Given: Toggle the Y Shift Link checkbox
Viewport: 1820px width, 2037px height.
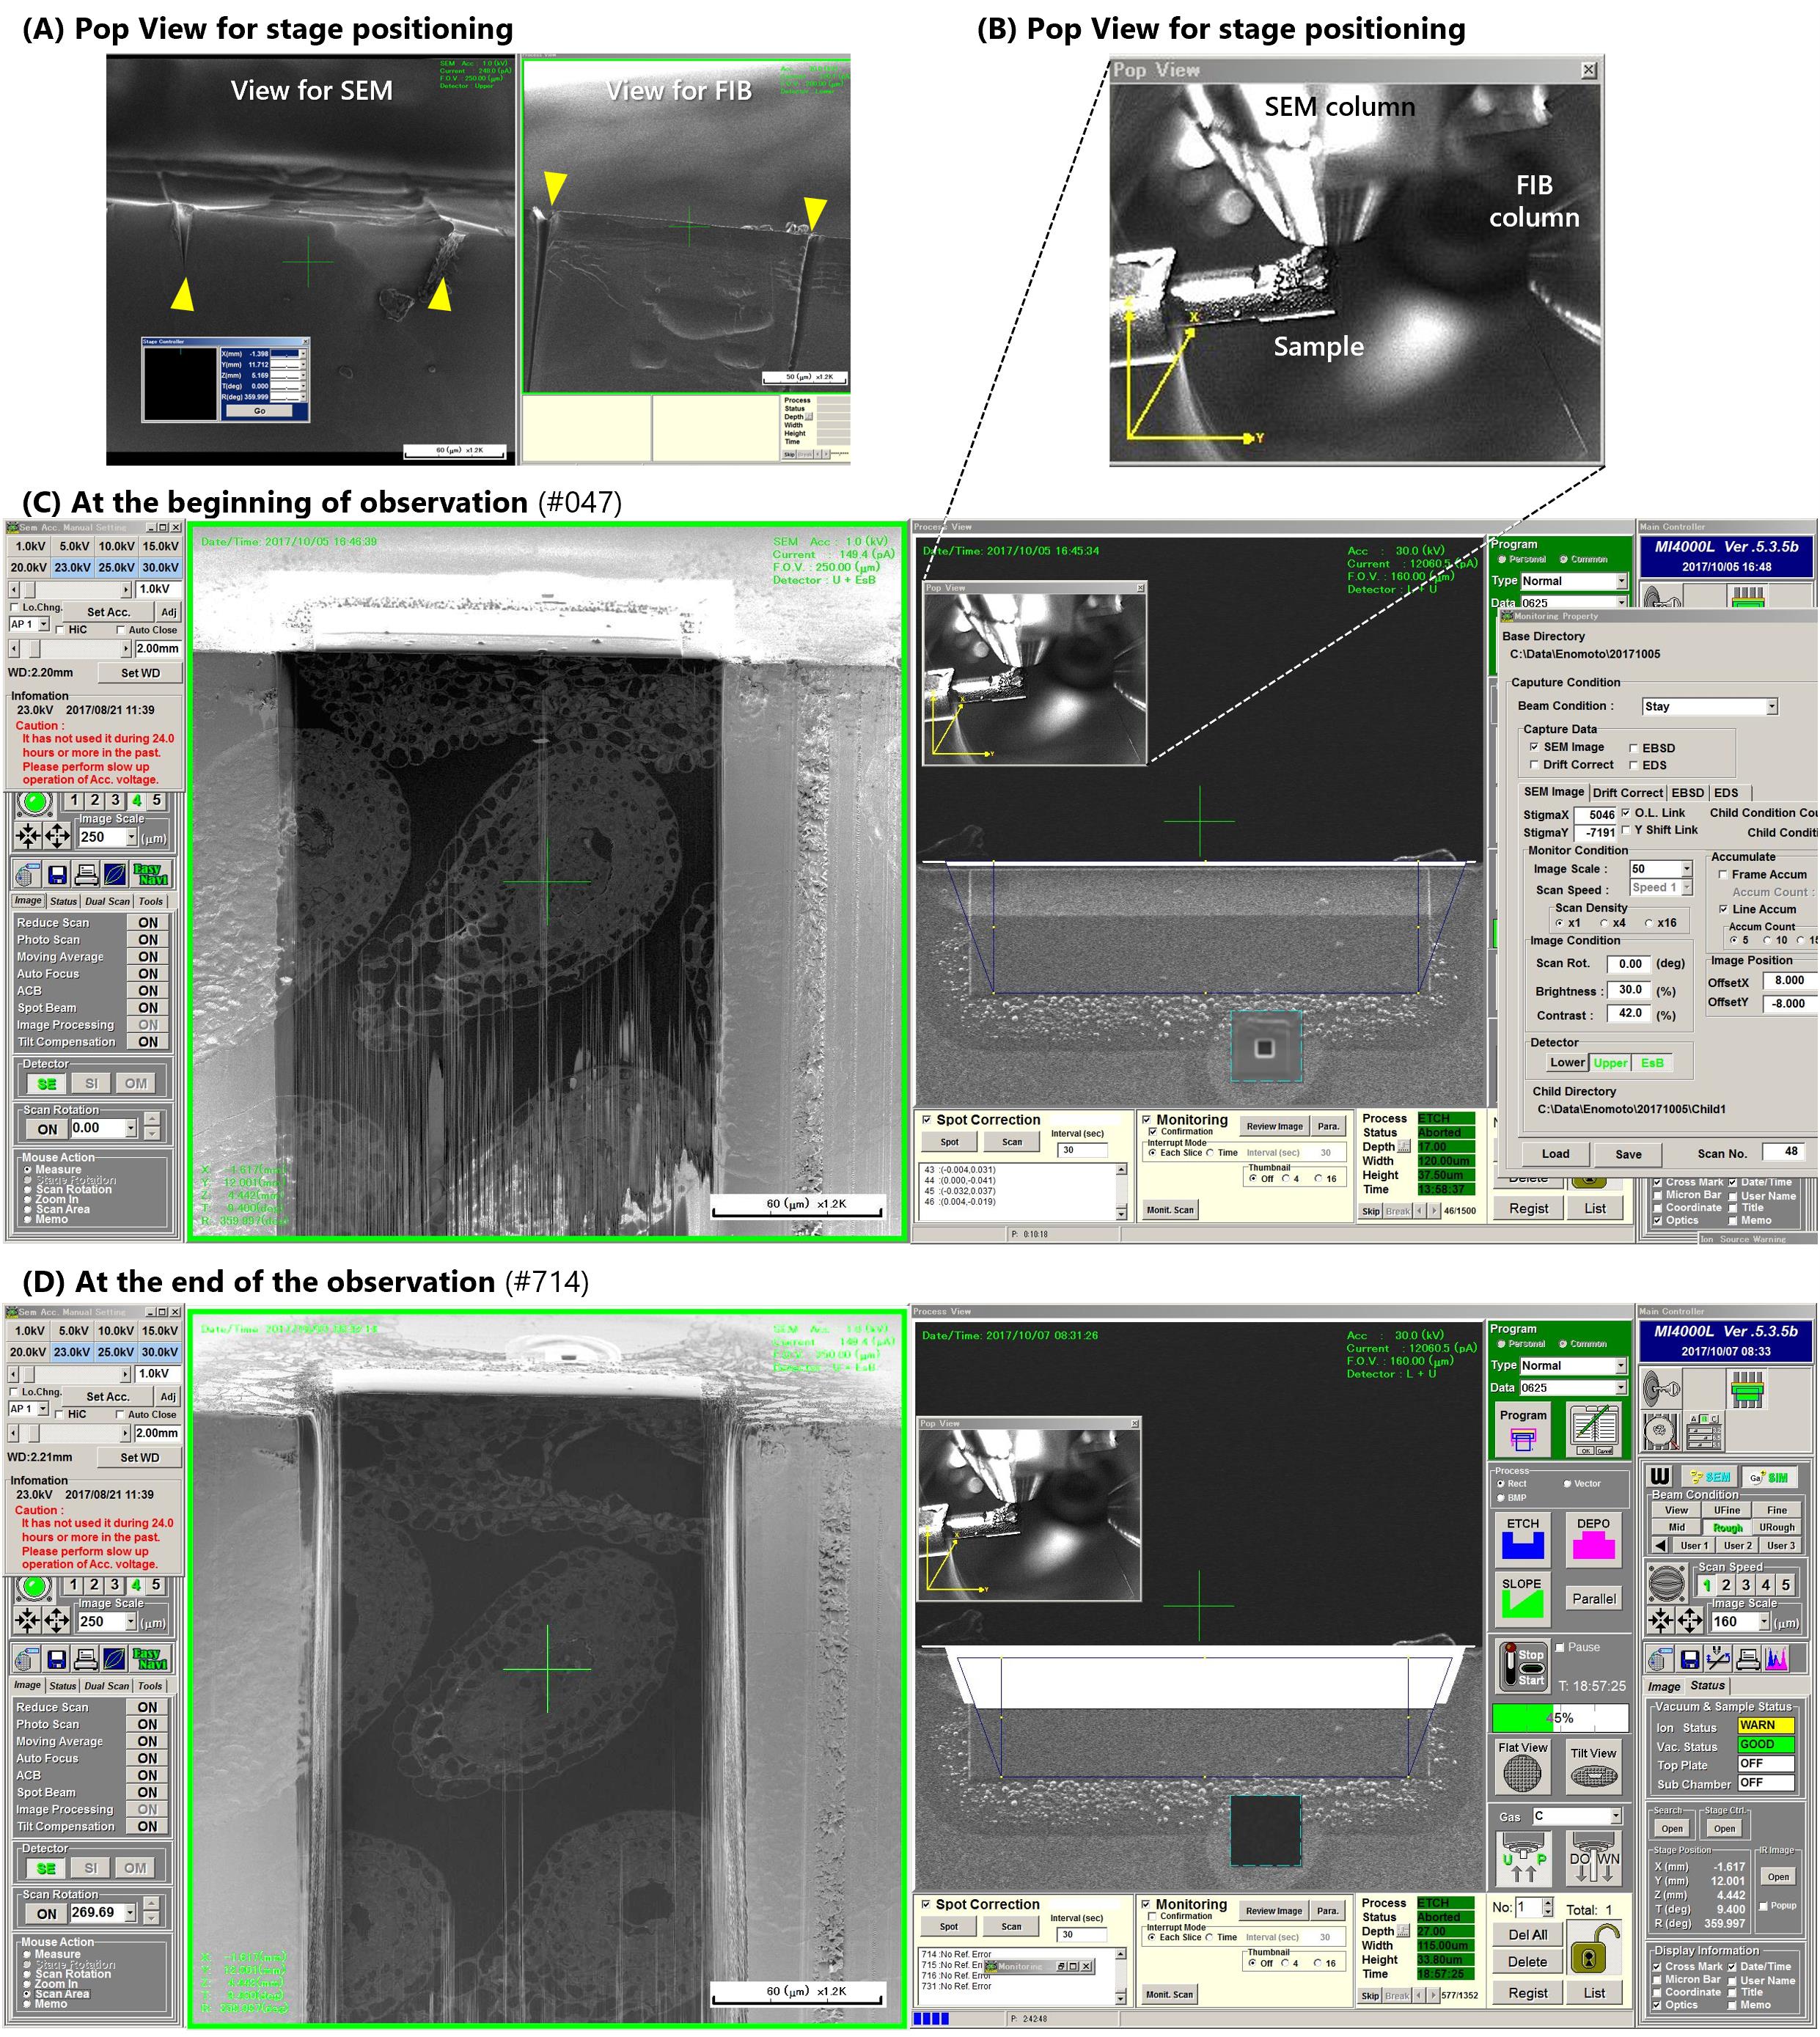Looking at the screenshot, I should point(1625,830).
